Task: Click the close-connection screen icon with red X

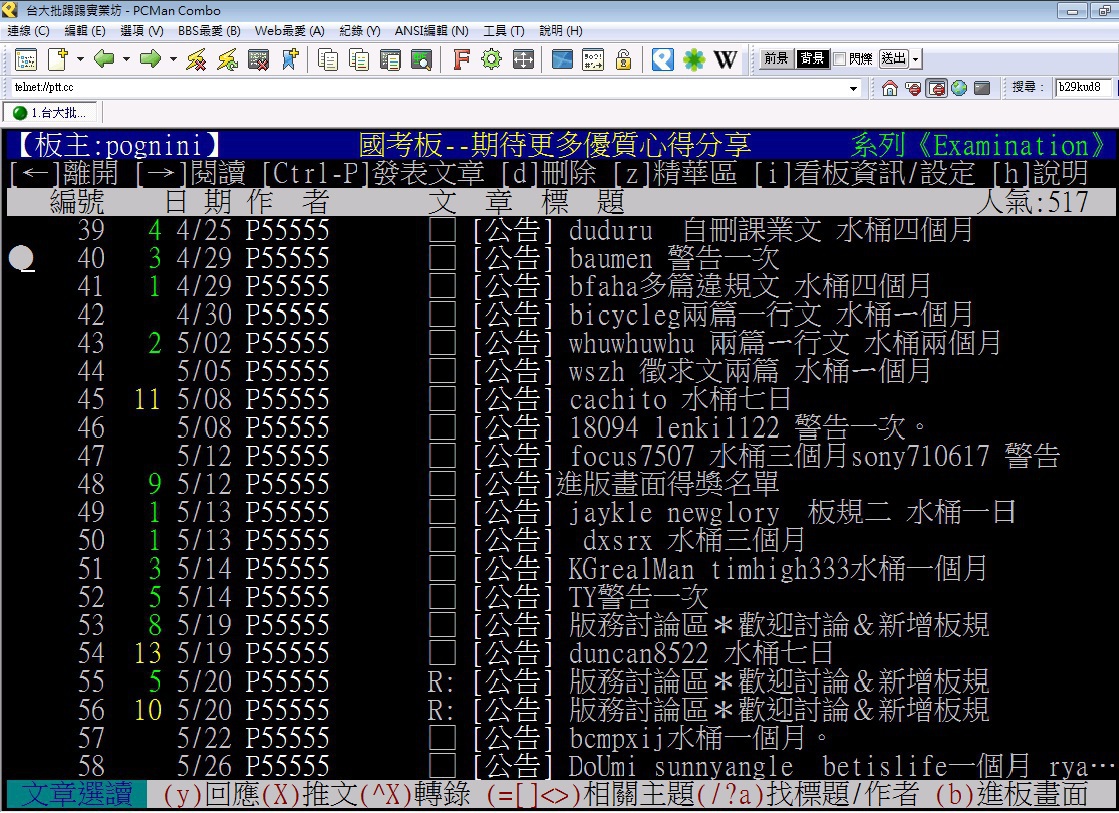Action: 258,60
